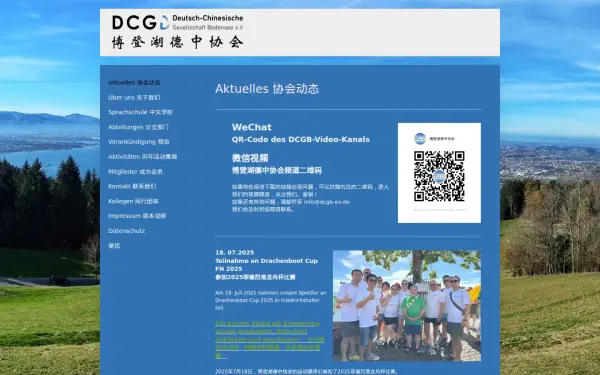Image resolution: width=600 pixels, height=375 pixels.
Task: Go to the Mitglieder page
Action: pyautogui.click(x=135, y=172)
